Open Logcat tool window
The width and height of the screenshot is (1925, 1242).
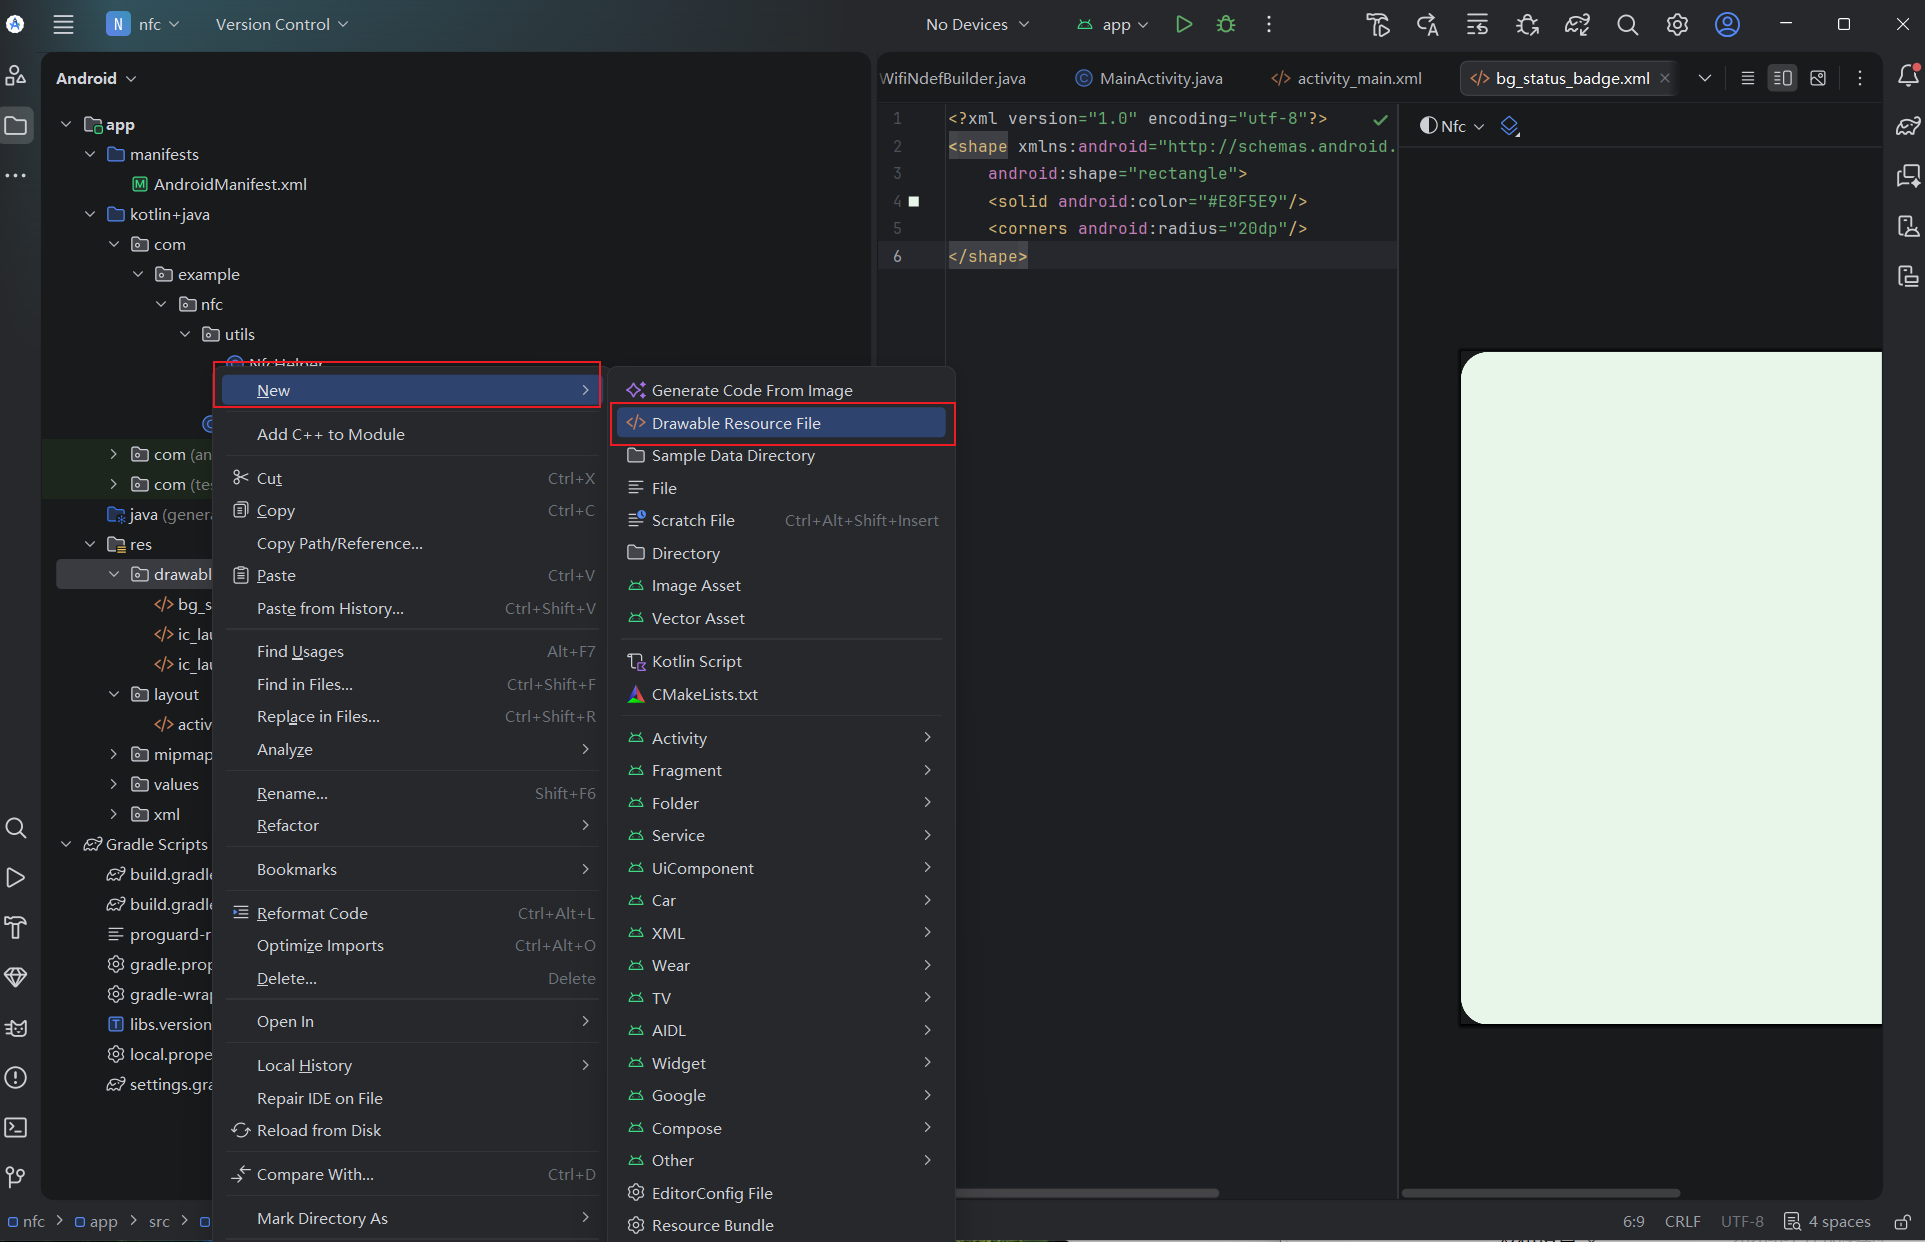[x=16, y=1028]
